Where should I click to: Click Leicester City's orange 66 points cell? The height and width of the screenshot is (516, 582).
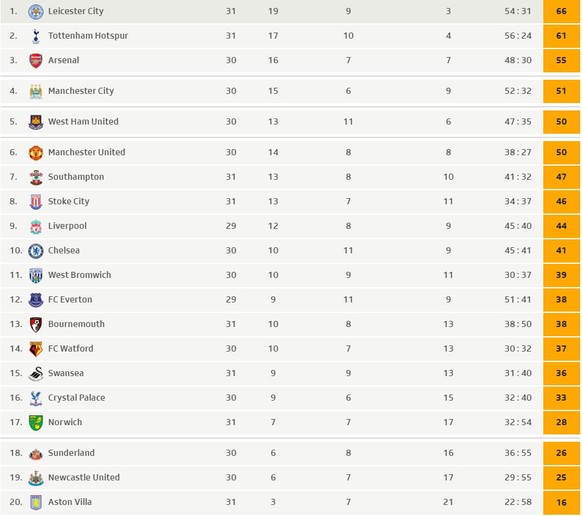point(561,11)
